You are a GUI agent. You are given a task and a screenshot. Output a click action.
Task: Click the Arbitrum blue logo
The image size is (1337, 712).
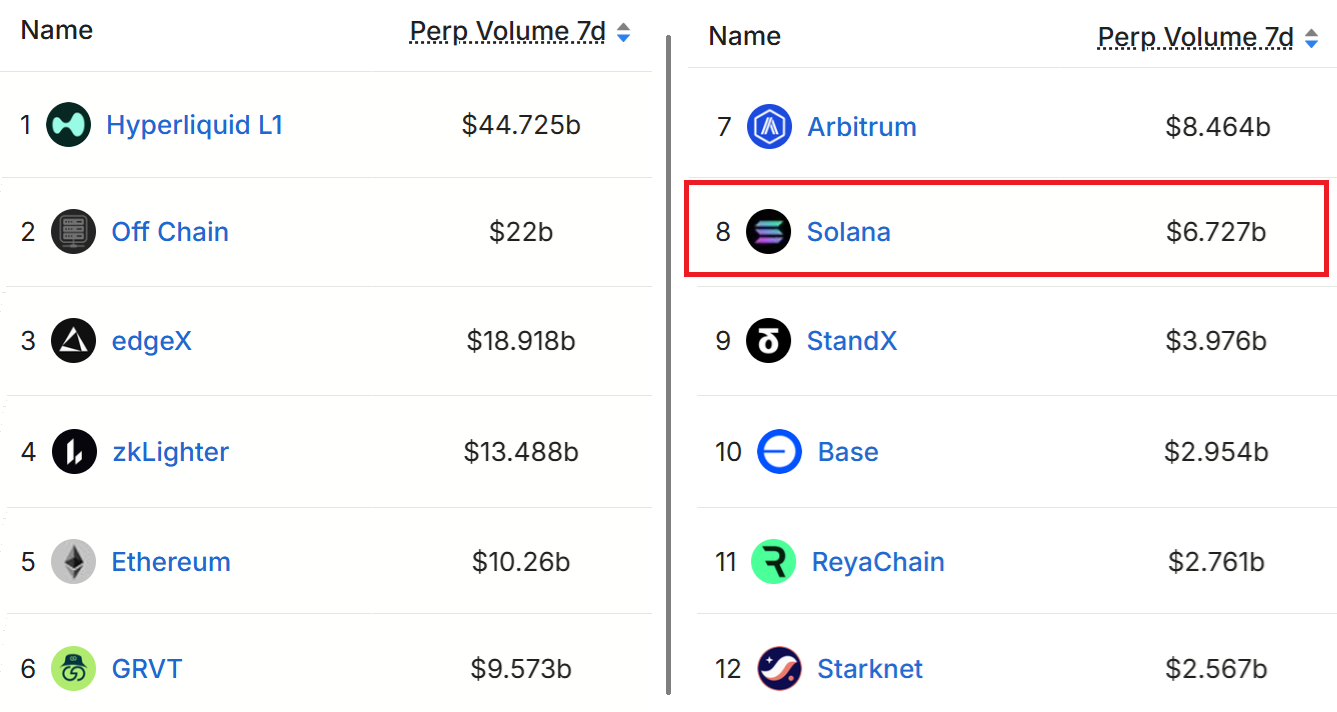click(768, 126)
